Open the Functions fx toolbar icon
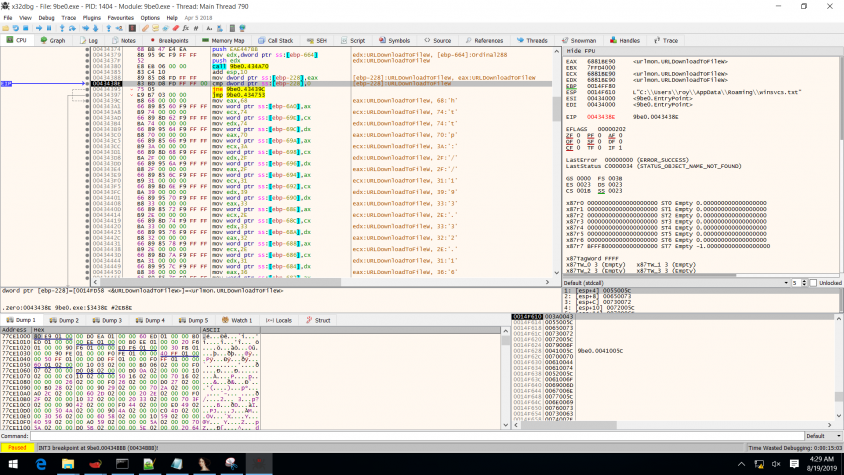Image resolution: width=844 pixels, height=475 pixels. coord(186,28)
